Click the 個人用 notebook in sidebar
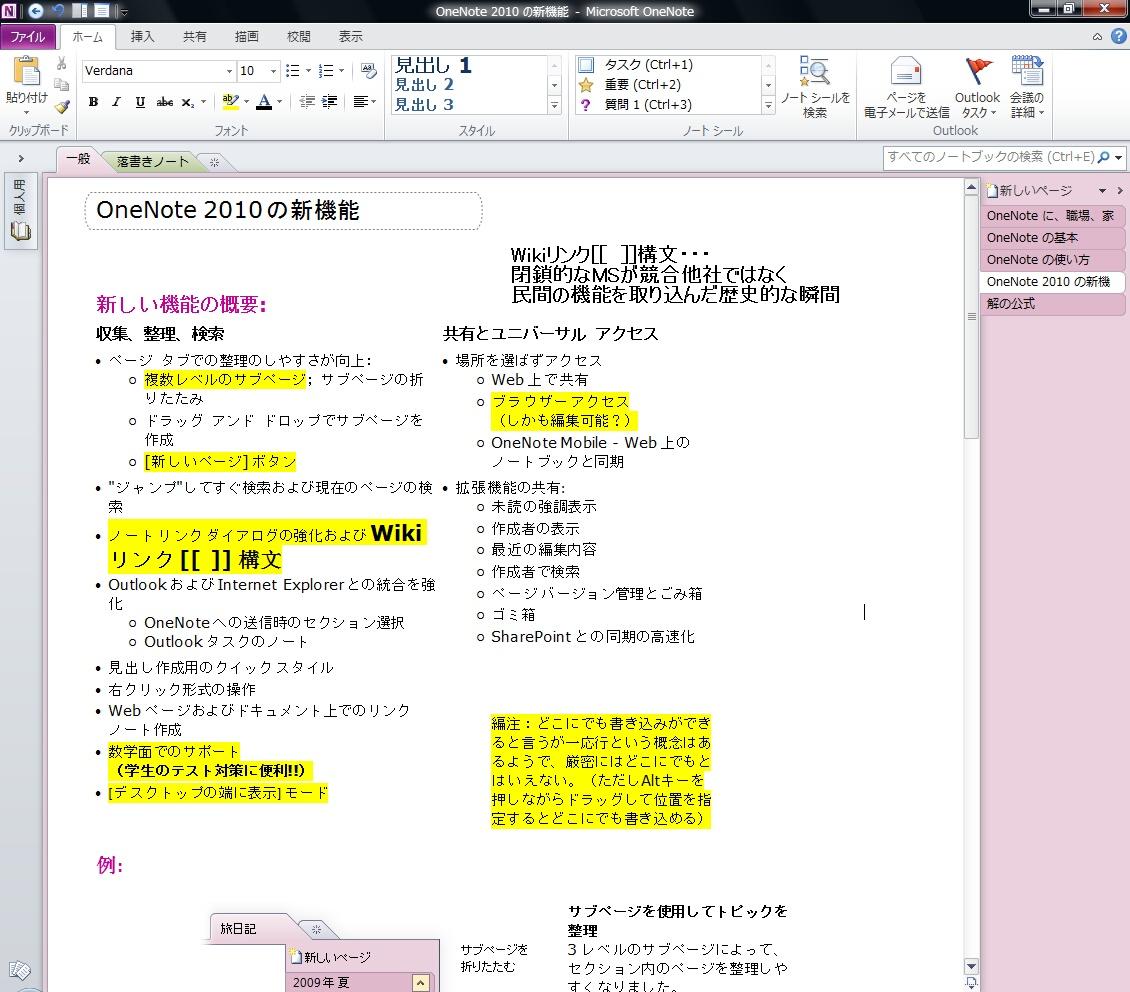This screenshot has width=1130, height=992. [20, 210]
